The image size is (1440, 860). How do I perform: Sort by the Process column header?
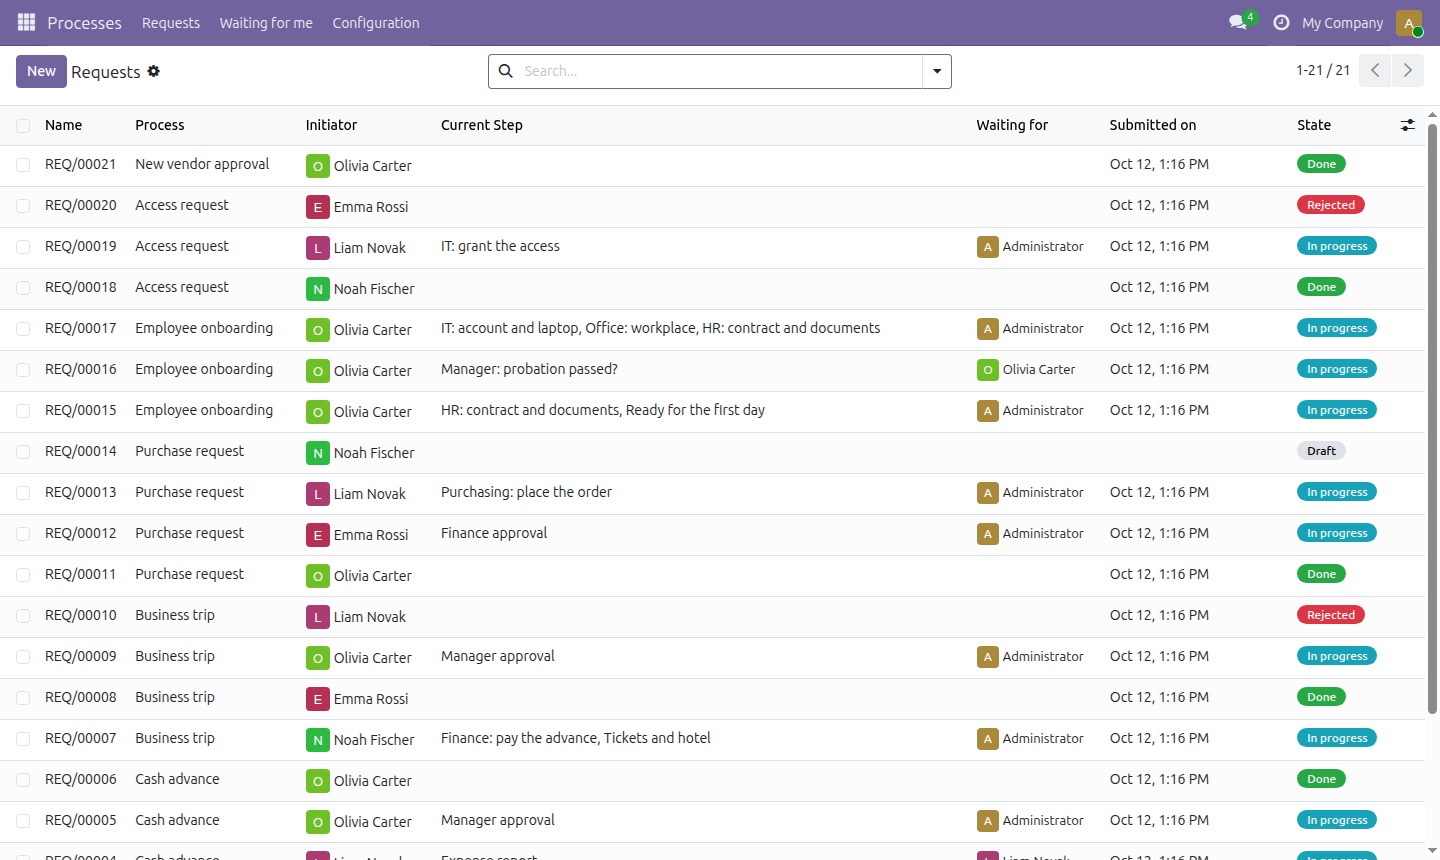click(x=160, y=125)
